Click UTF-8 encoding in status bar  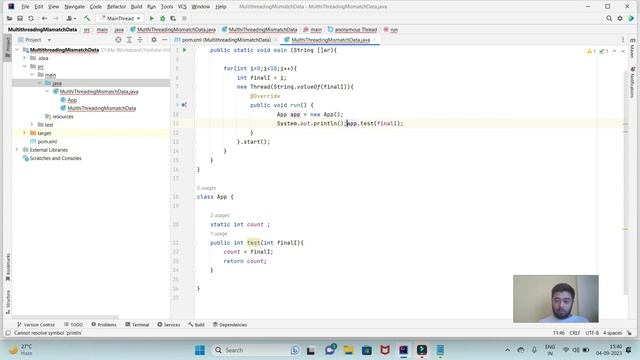pyautogui.click(x=592, y=333)
